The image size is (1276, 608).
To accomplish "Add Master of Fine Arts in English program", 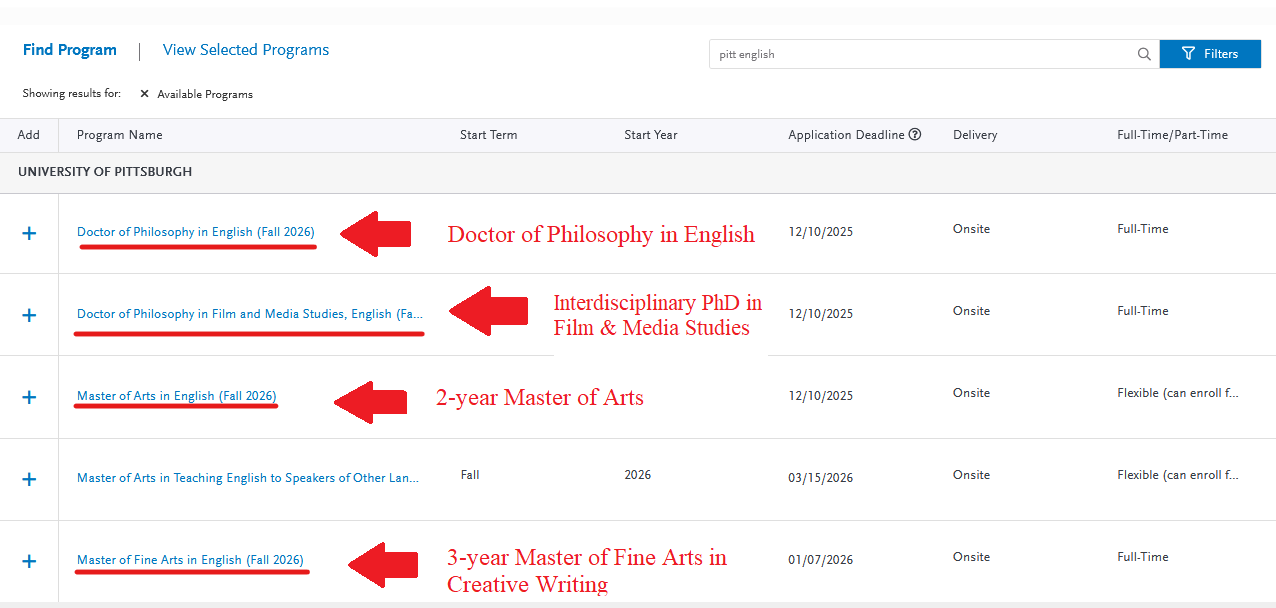I will click(29, 561).
